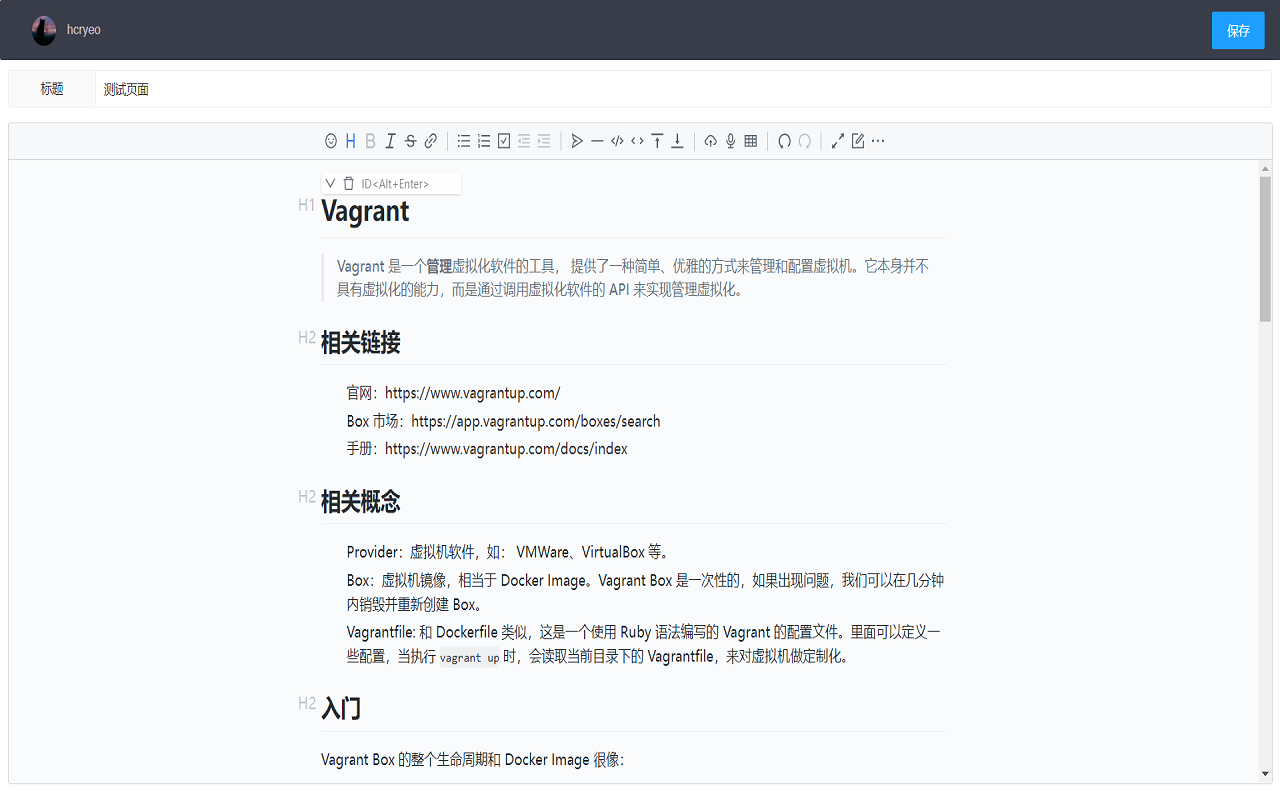
Task: Click the inline code 'vagrant up'
Action: tap(469, 658)
